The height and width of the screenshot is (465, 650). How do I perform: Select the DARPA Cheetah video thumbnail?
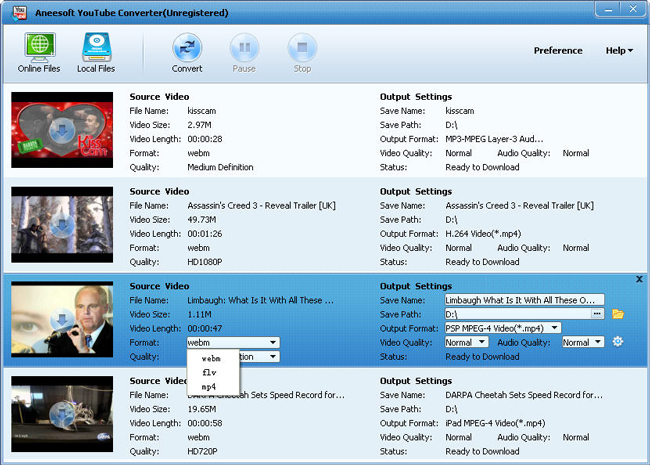click(x=62, y=414)
